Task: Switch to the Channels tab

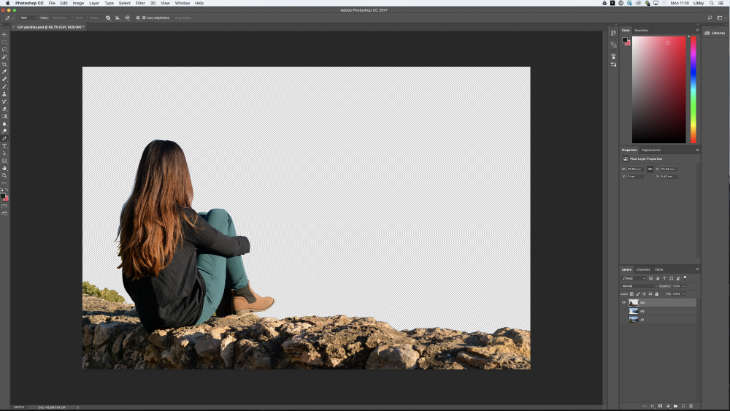Action: pos(643,269)
